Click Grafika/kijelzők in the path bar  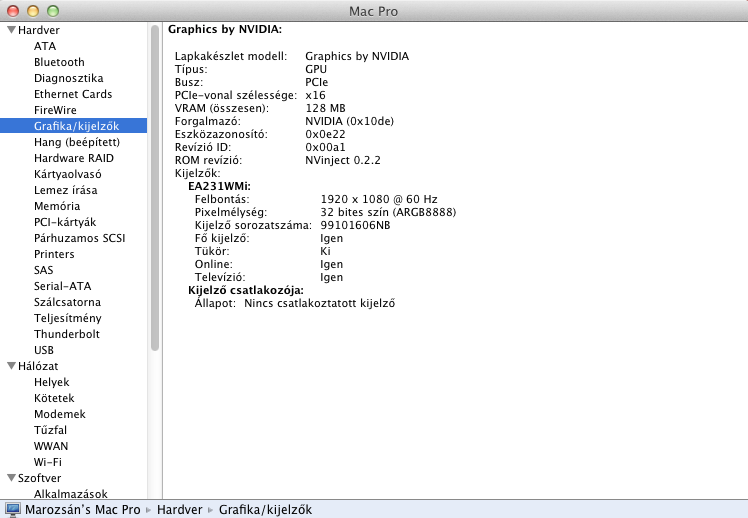pyautogui.click(x=265, y=509)
